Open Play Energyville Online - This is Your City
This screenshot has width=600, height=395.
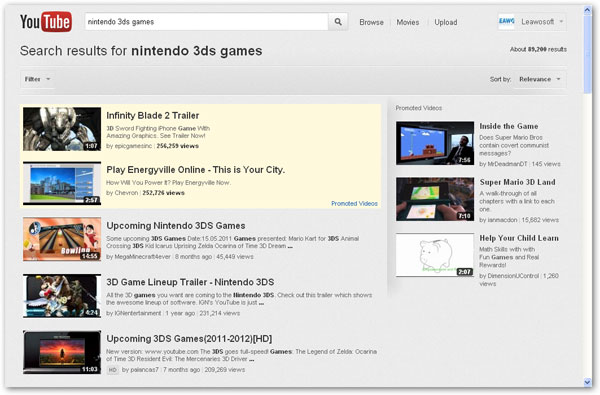[x=196, y=170]
